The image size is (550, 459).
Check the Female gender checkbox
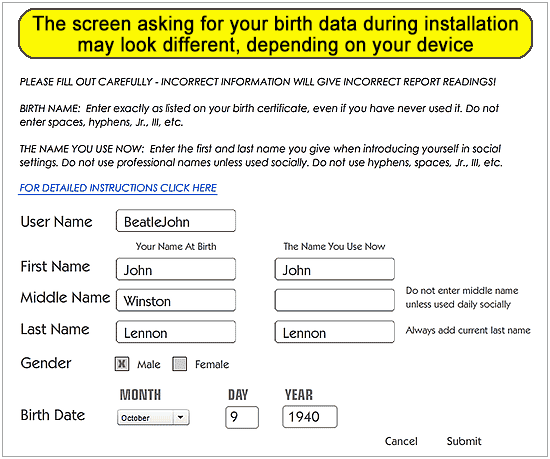pos(180,364)
